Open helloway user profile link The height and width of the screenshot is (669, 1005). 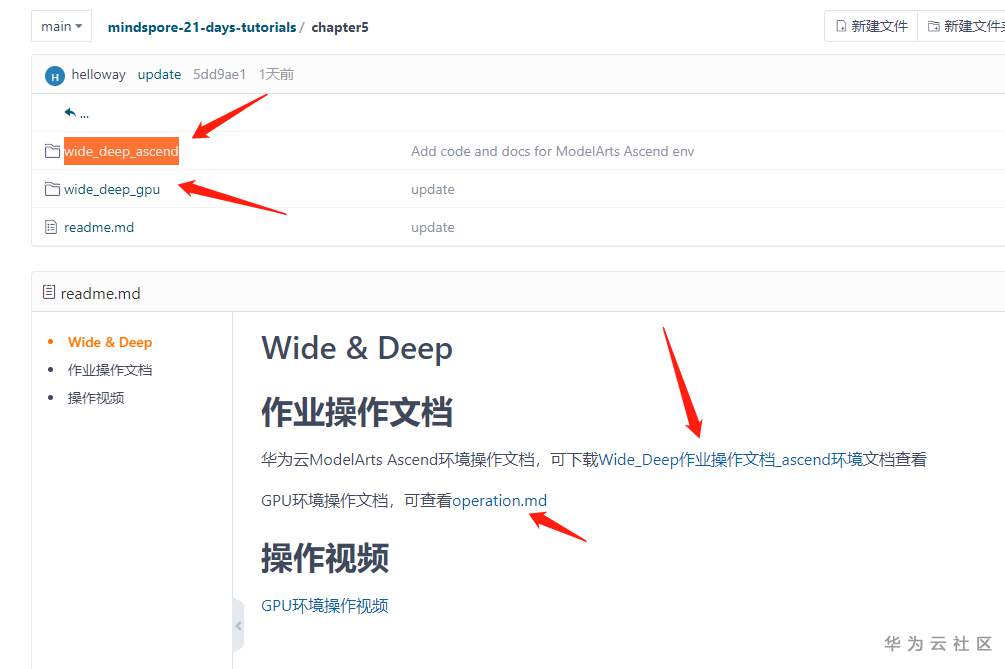click(99, 74)
